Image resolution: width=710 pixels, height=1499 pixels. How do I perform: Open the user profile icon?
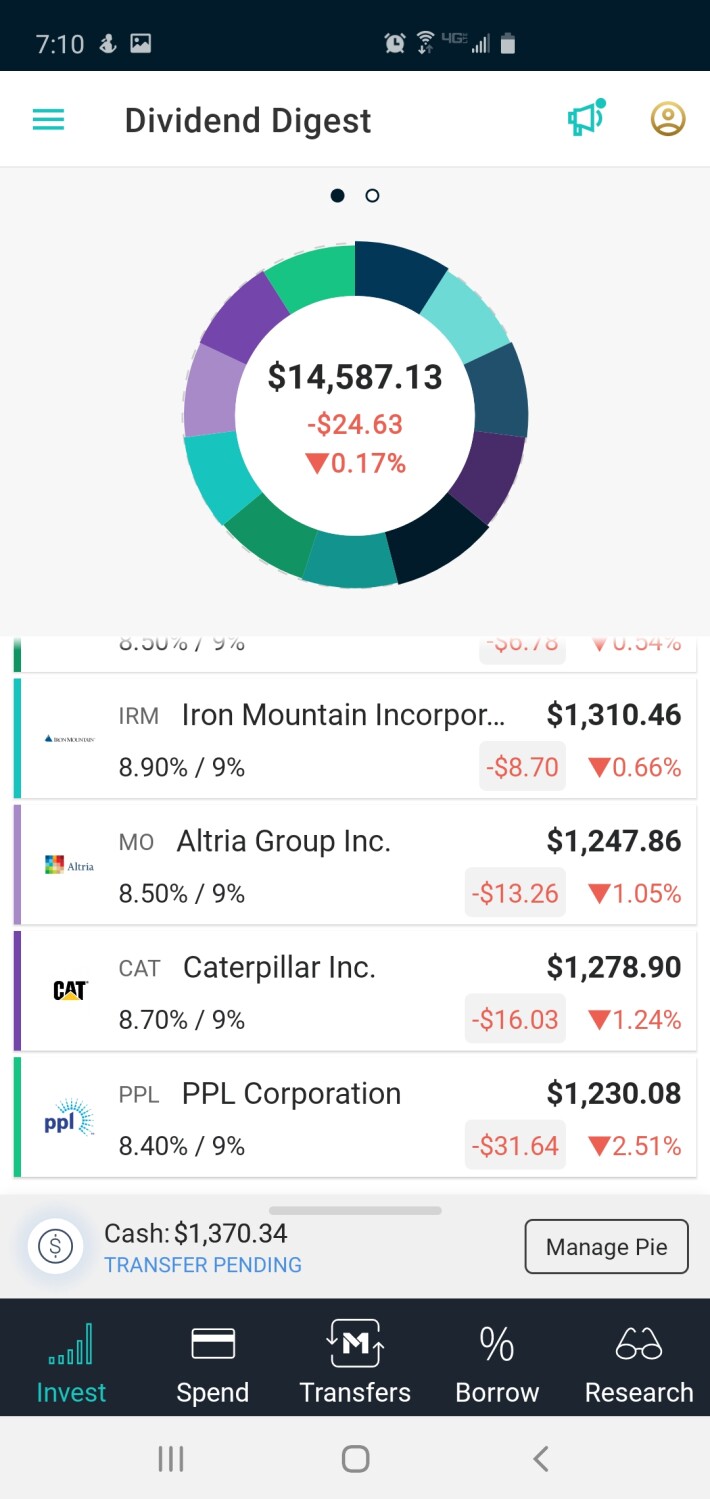point(668,119)
